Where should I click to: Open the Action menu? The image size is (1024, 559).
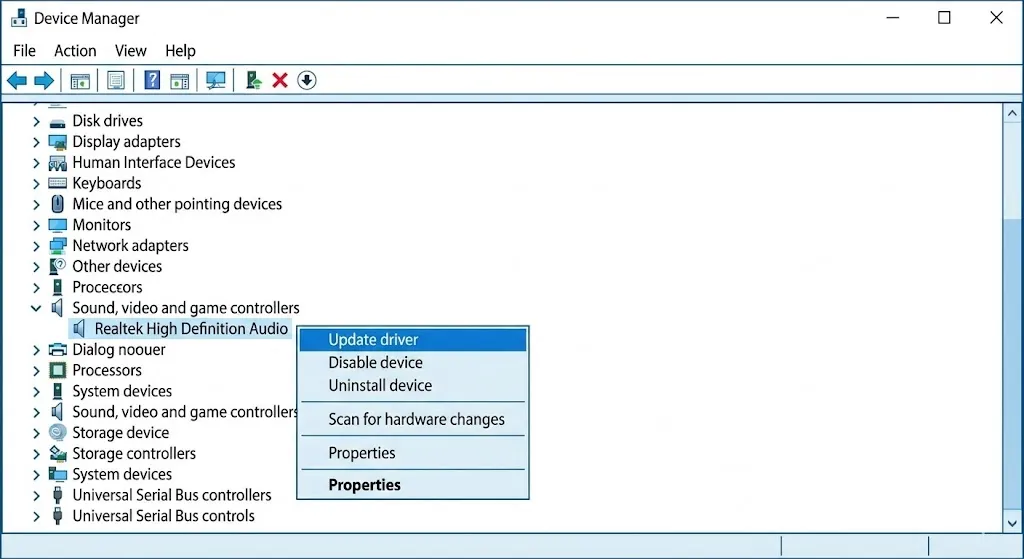tap(75, 51)
